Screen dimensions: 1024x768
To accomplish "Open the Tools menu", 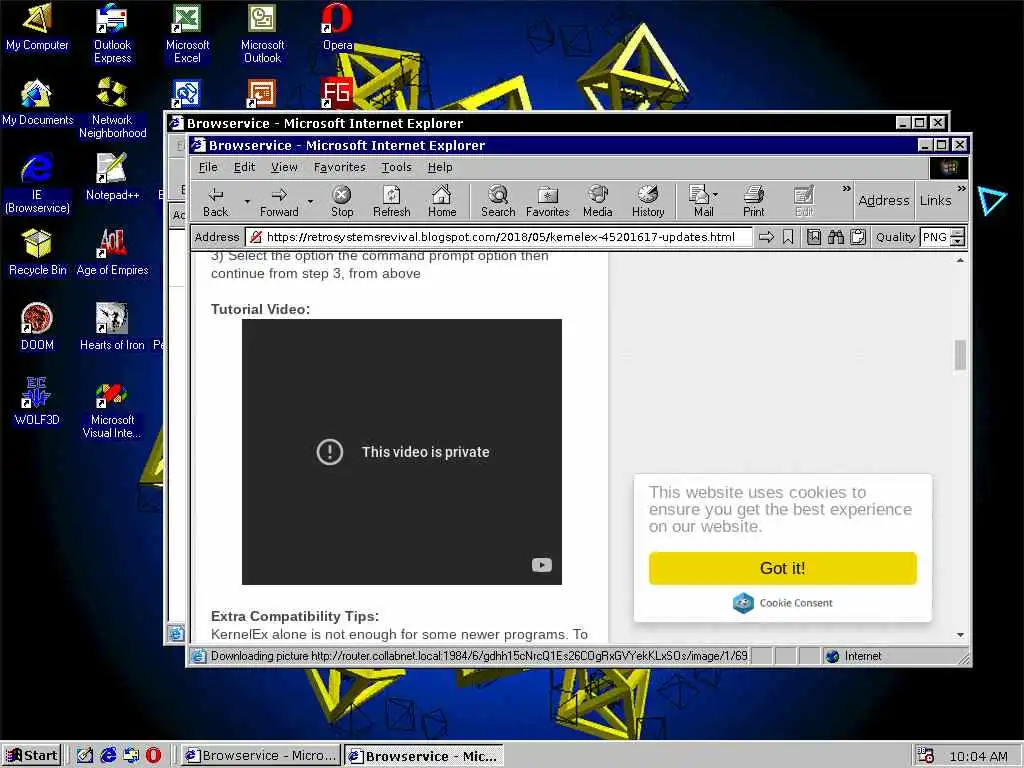I will (x=396, y=167).
